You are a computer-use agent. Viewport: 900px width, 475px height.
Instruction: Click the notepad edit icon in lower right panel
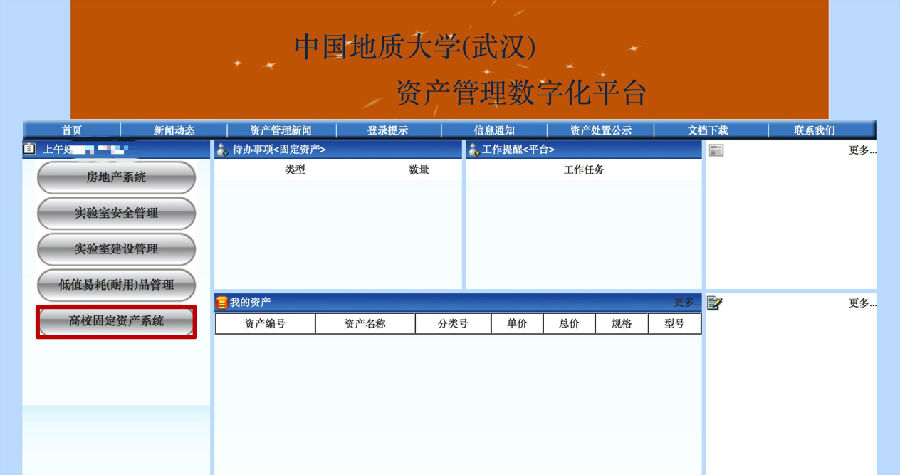pyautogui.click(x=715, y=302)
